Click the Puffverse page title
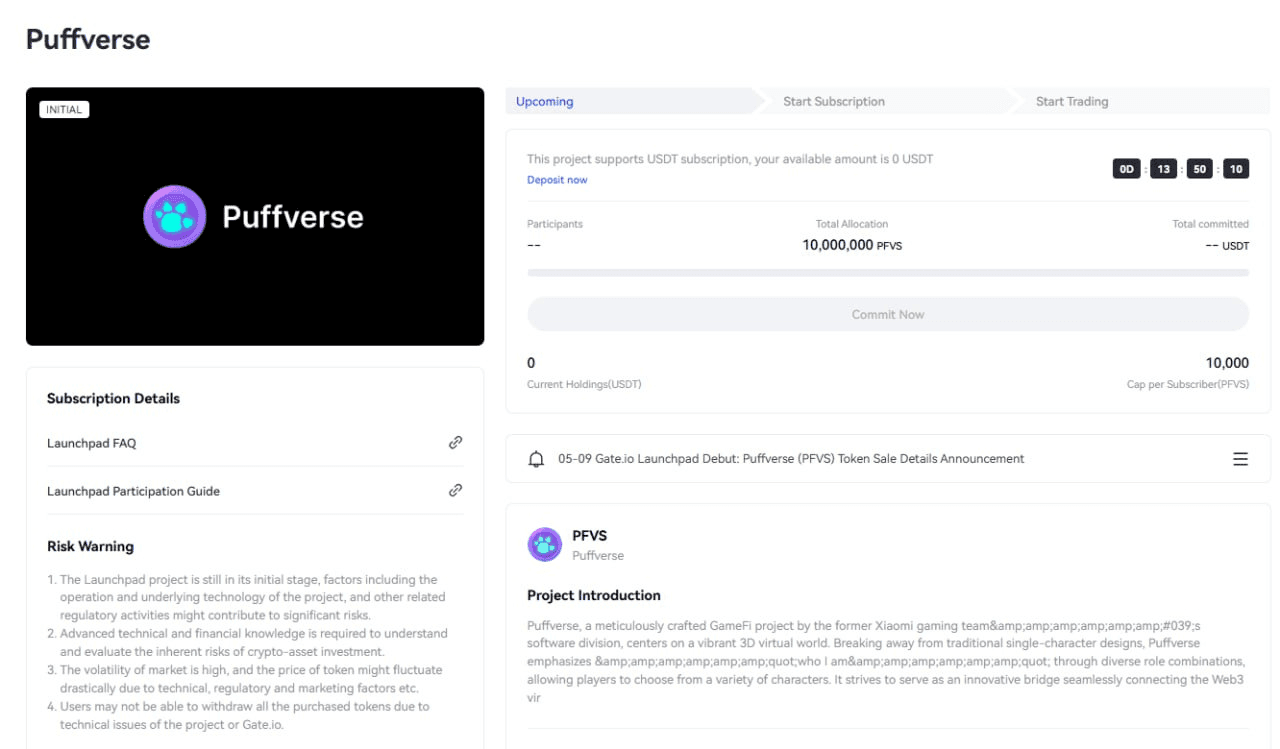Screen dimensions: 1280x749 (88, 40)
